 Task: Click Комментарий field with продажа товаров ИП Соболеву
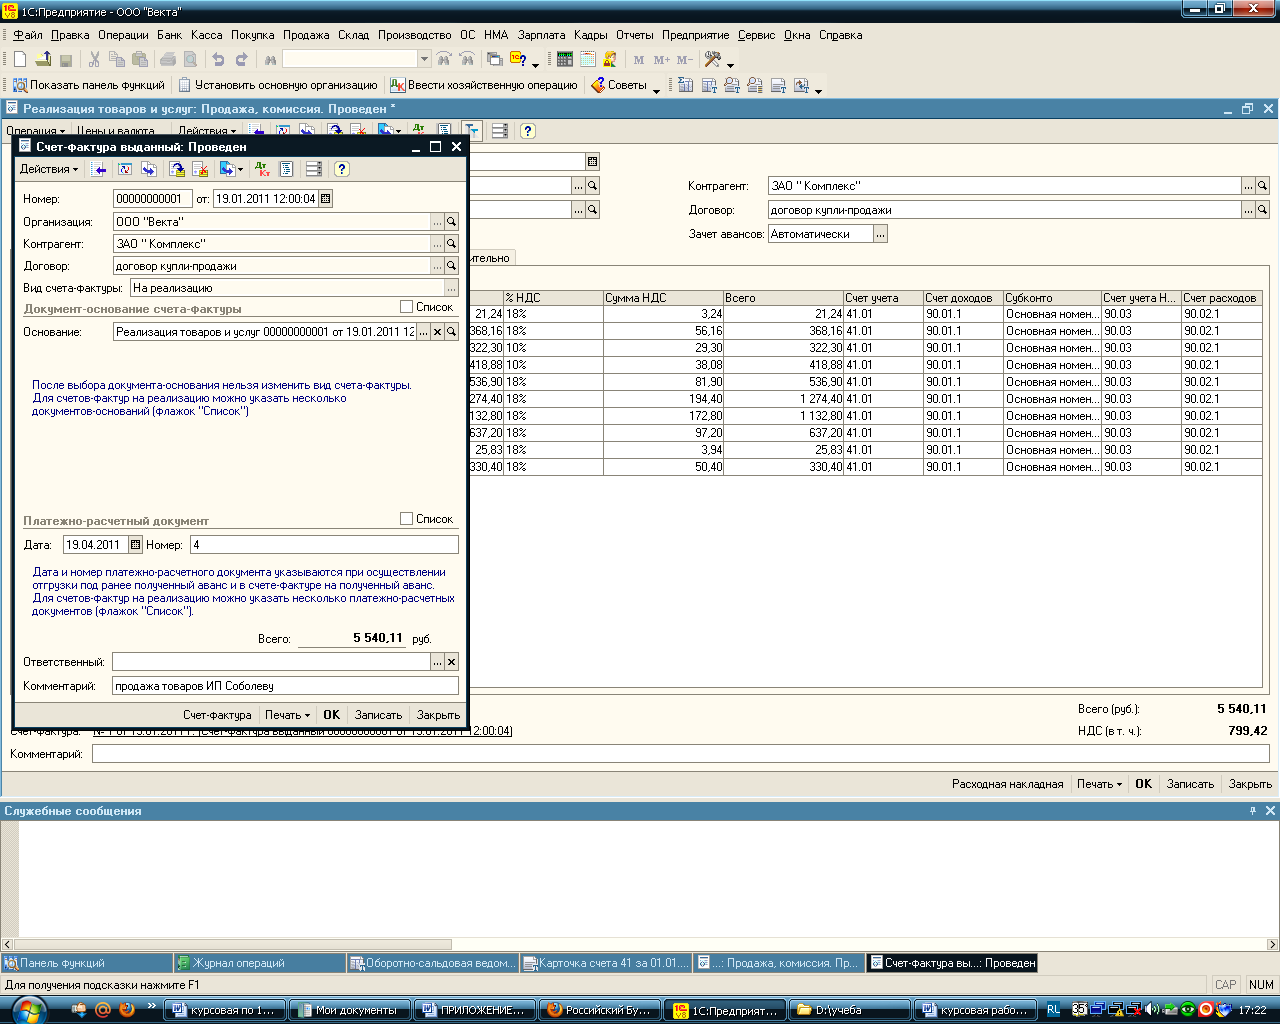285,686
